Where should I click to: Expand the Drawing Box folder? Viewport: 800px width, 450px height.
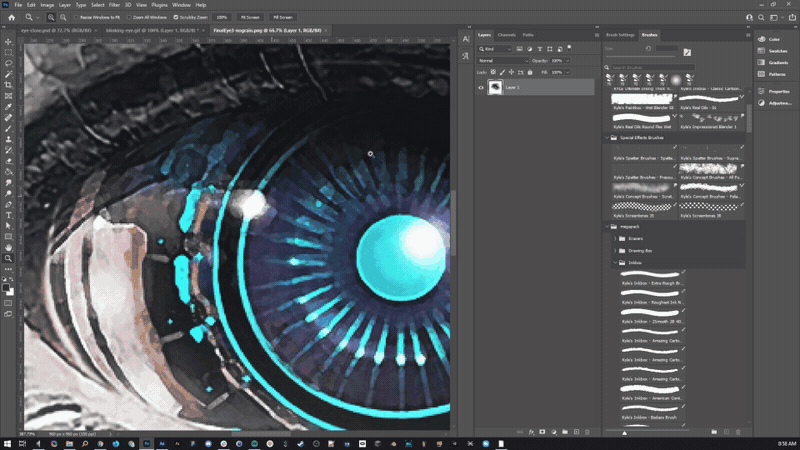tap(615, 251)
